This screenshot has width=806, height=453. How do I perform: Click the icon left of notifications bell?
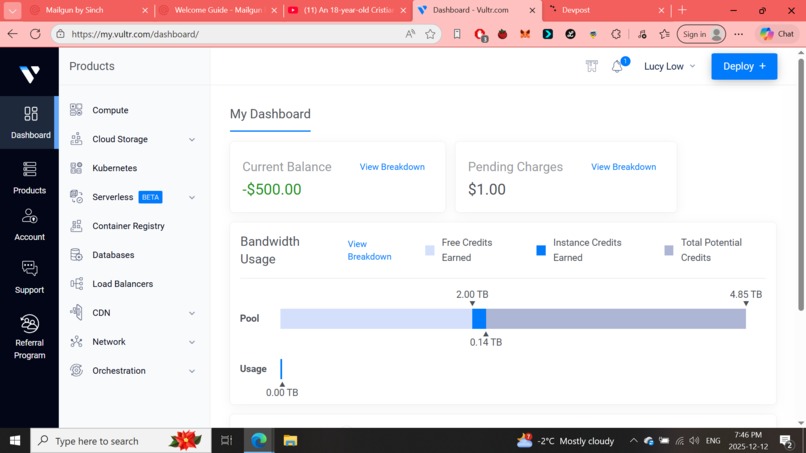[592, 66]
